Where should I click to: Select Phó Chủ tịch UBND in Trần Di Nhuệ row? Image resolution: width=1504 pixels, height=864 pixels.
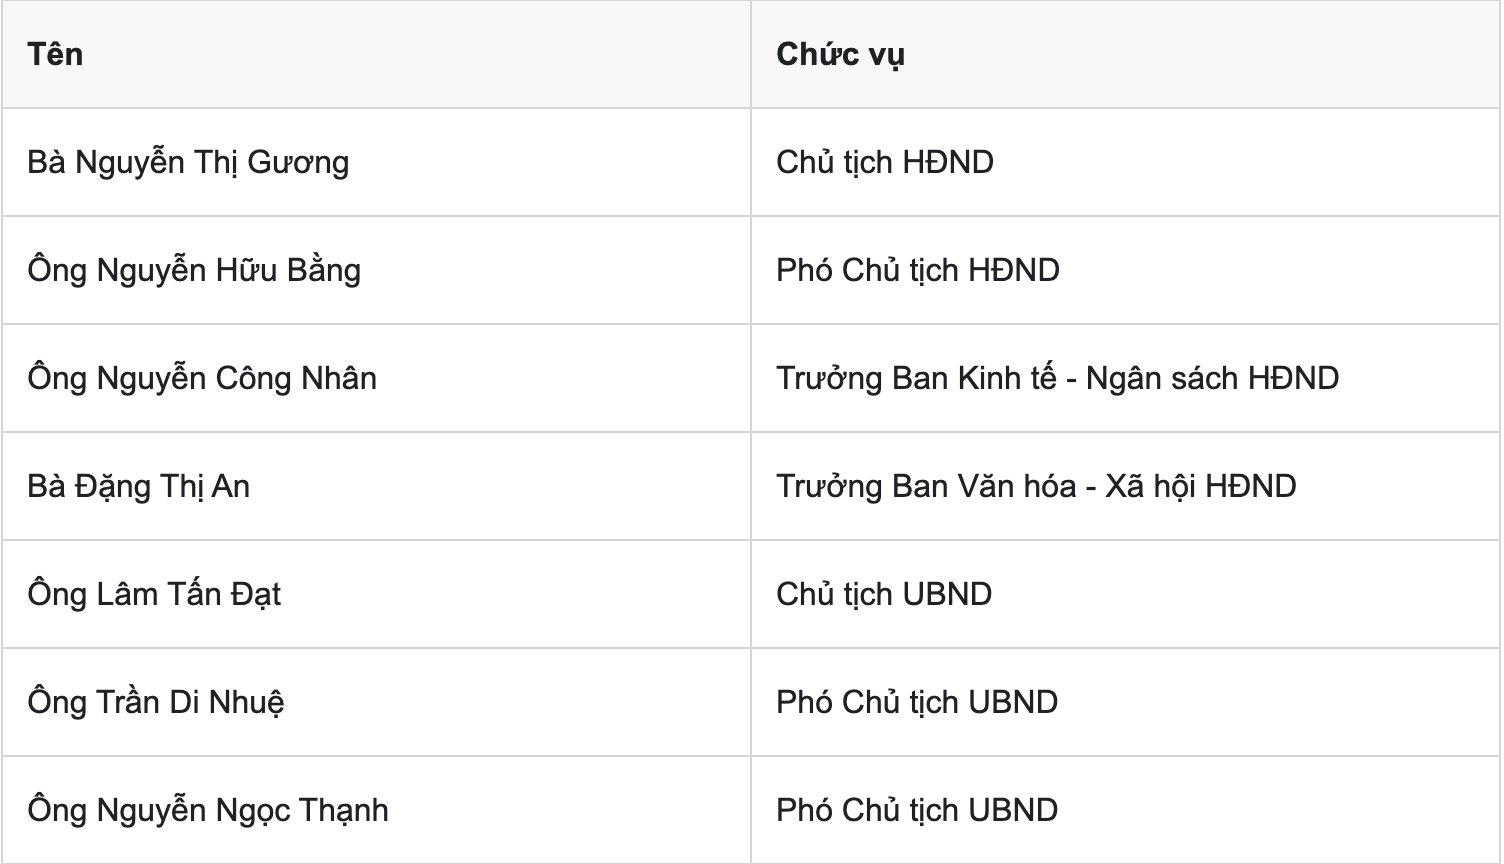coord(1126,702)
